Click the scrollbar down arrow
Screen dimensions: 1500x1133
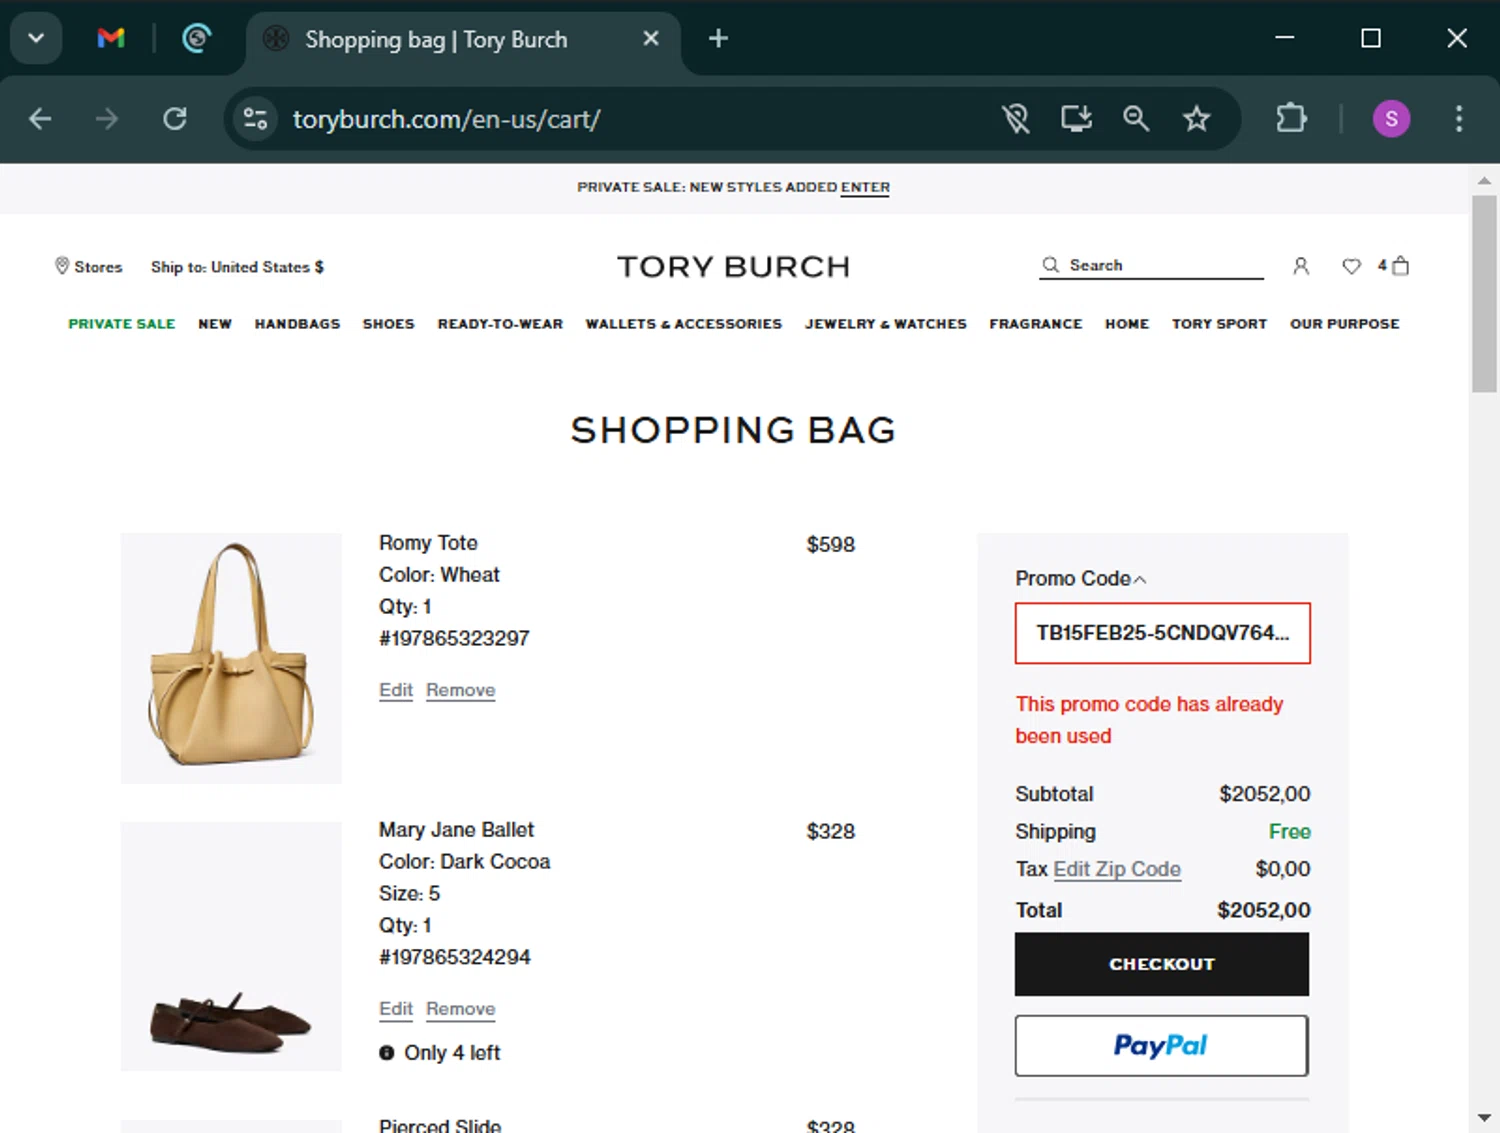[x=1484, y=1117]
